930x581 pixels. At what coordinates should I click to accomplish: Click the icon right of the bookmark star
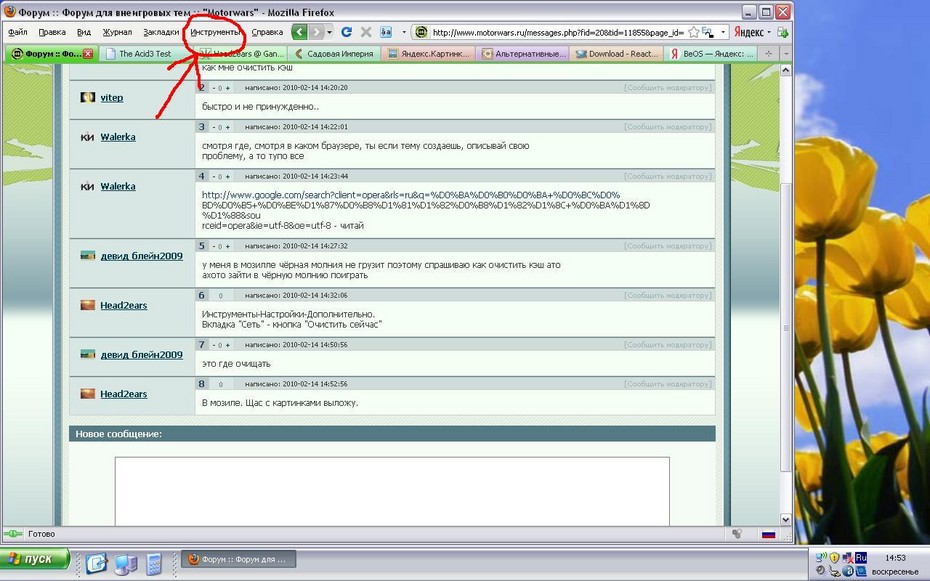click(708, 32)
